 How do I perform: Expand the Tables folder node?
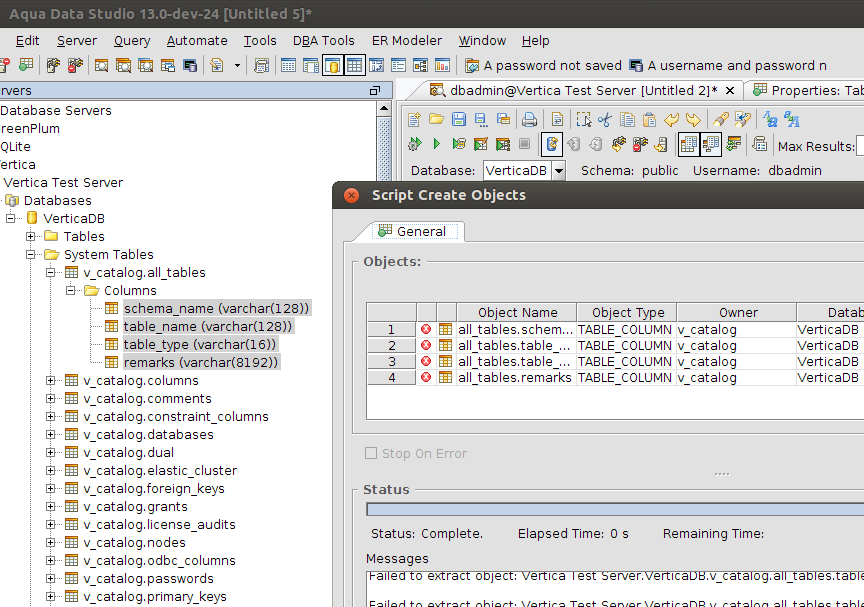coord(31,237)
